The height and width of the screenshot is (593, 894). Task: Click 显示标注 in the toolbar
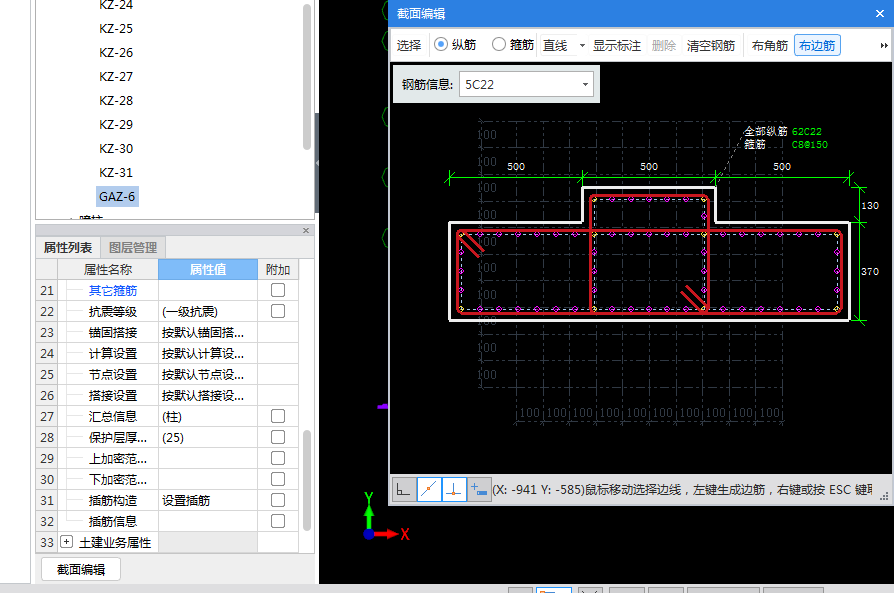616,46
